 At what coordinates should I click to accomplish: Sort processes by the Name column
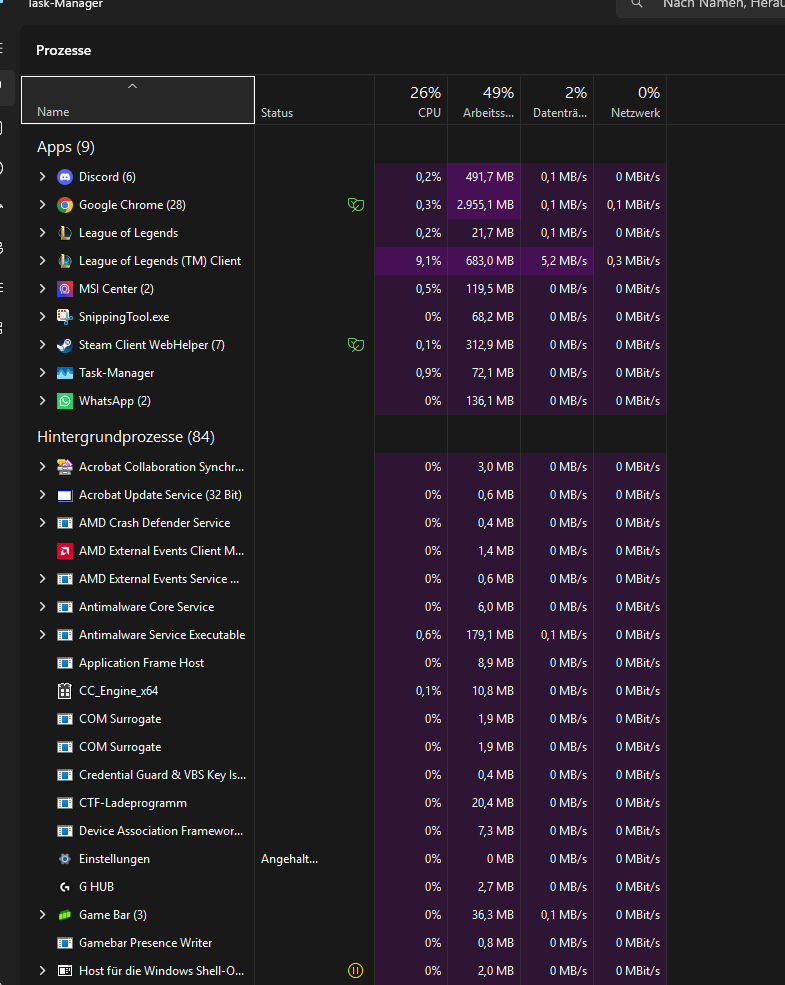(138, 101)
